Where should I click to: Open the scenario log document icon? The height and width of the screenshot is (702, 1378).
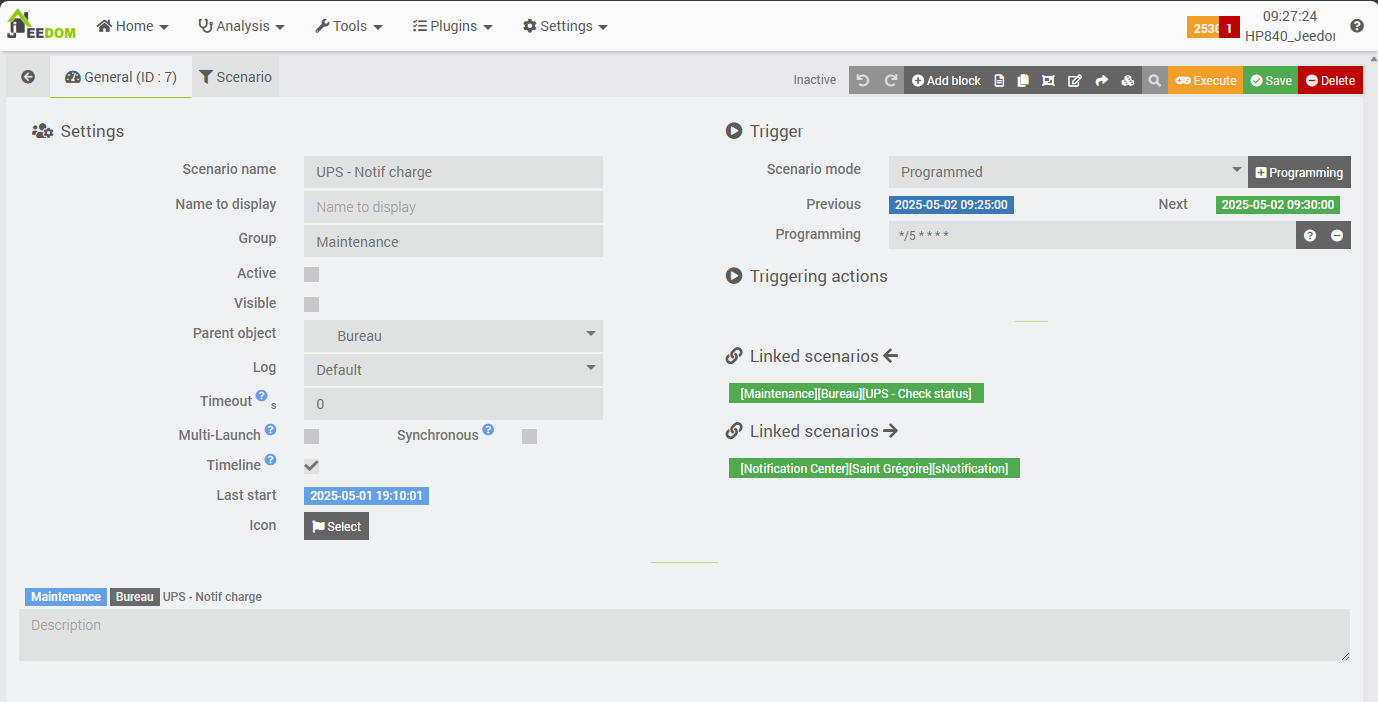[999, 80]
